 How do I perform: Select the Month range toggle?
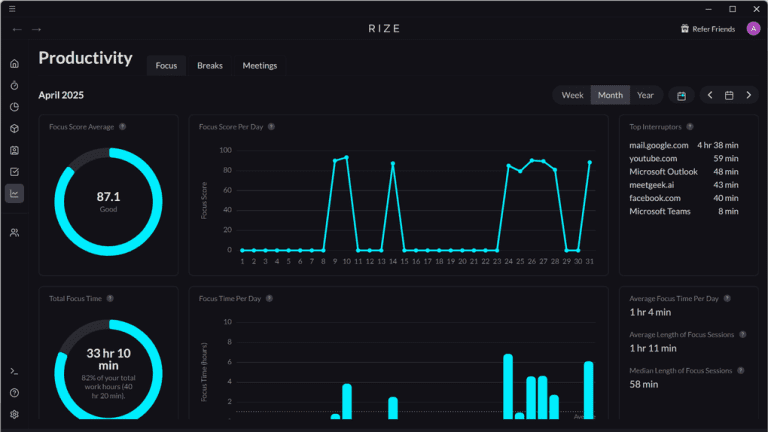(610, 95)
